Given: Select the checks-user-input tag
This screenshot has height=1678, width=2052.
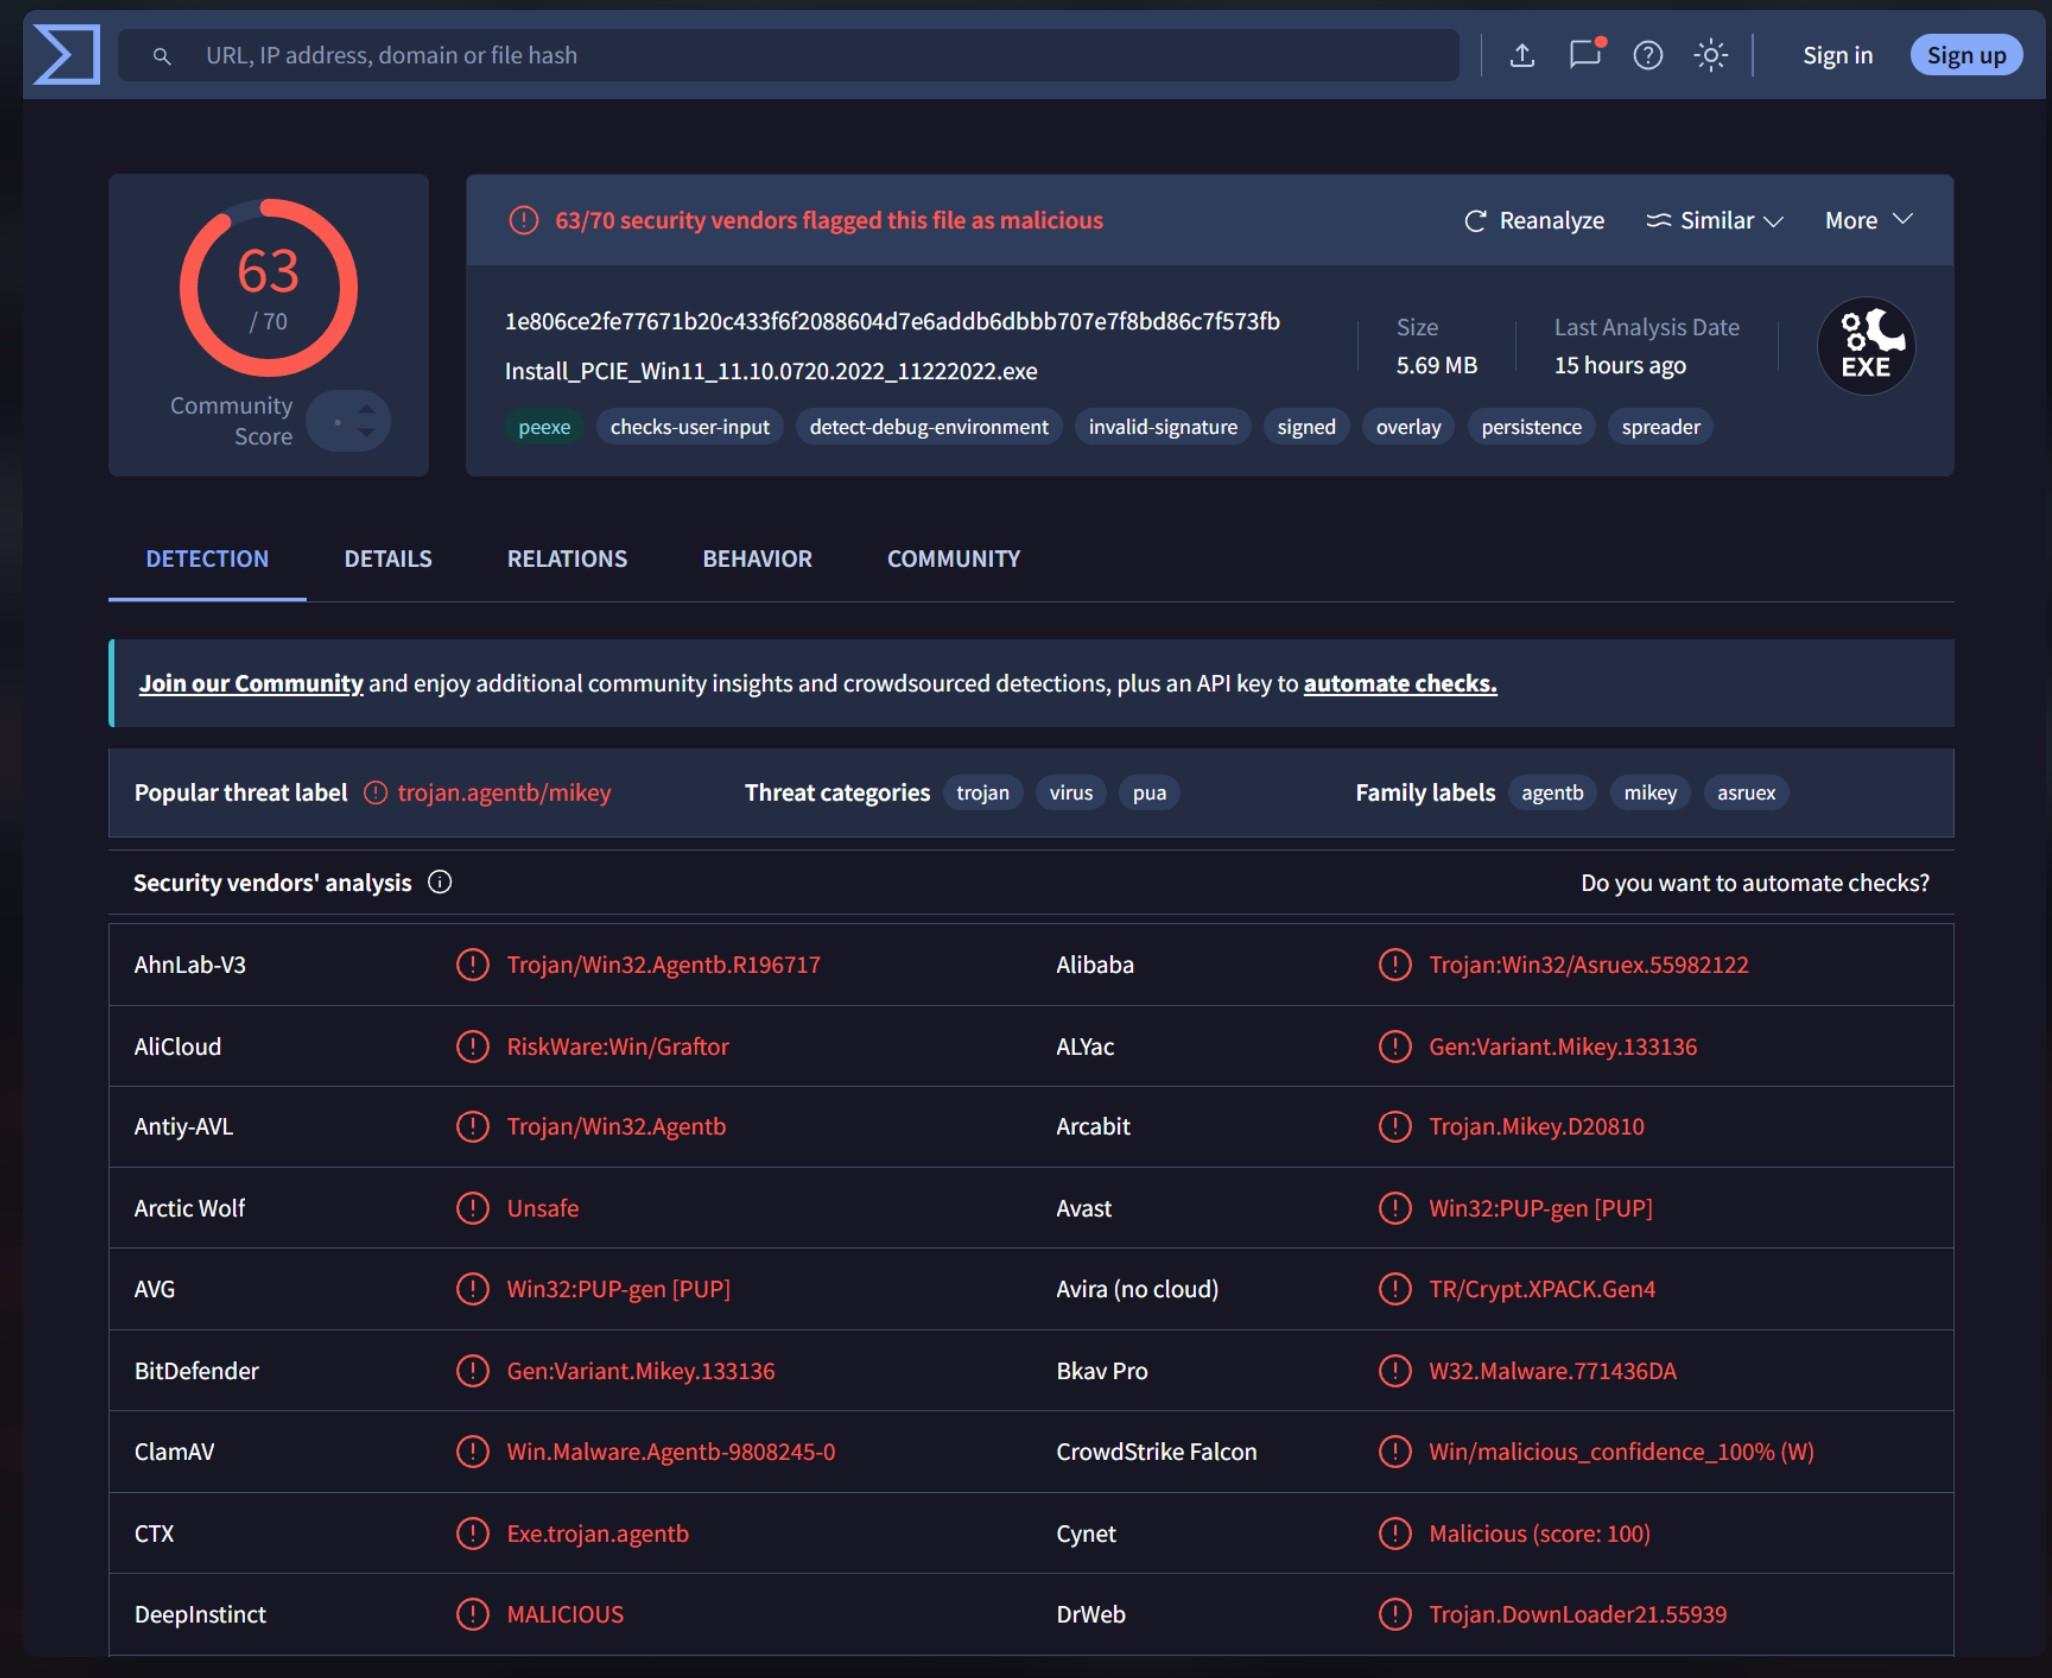Looking at the screenshot, I should click(690, 427).
